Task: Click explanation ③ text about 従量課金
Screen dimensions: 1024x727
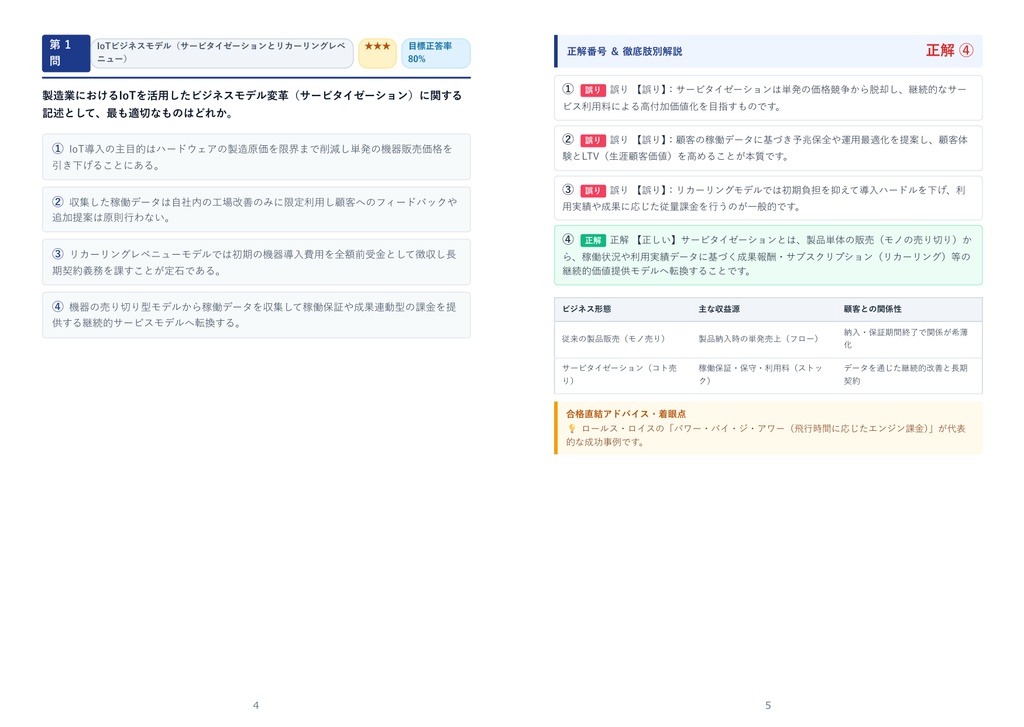Action: [764, 198]
